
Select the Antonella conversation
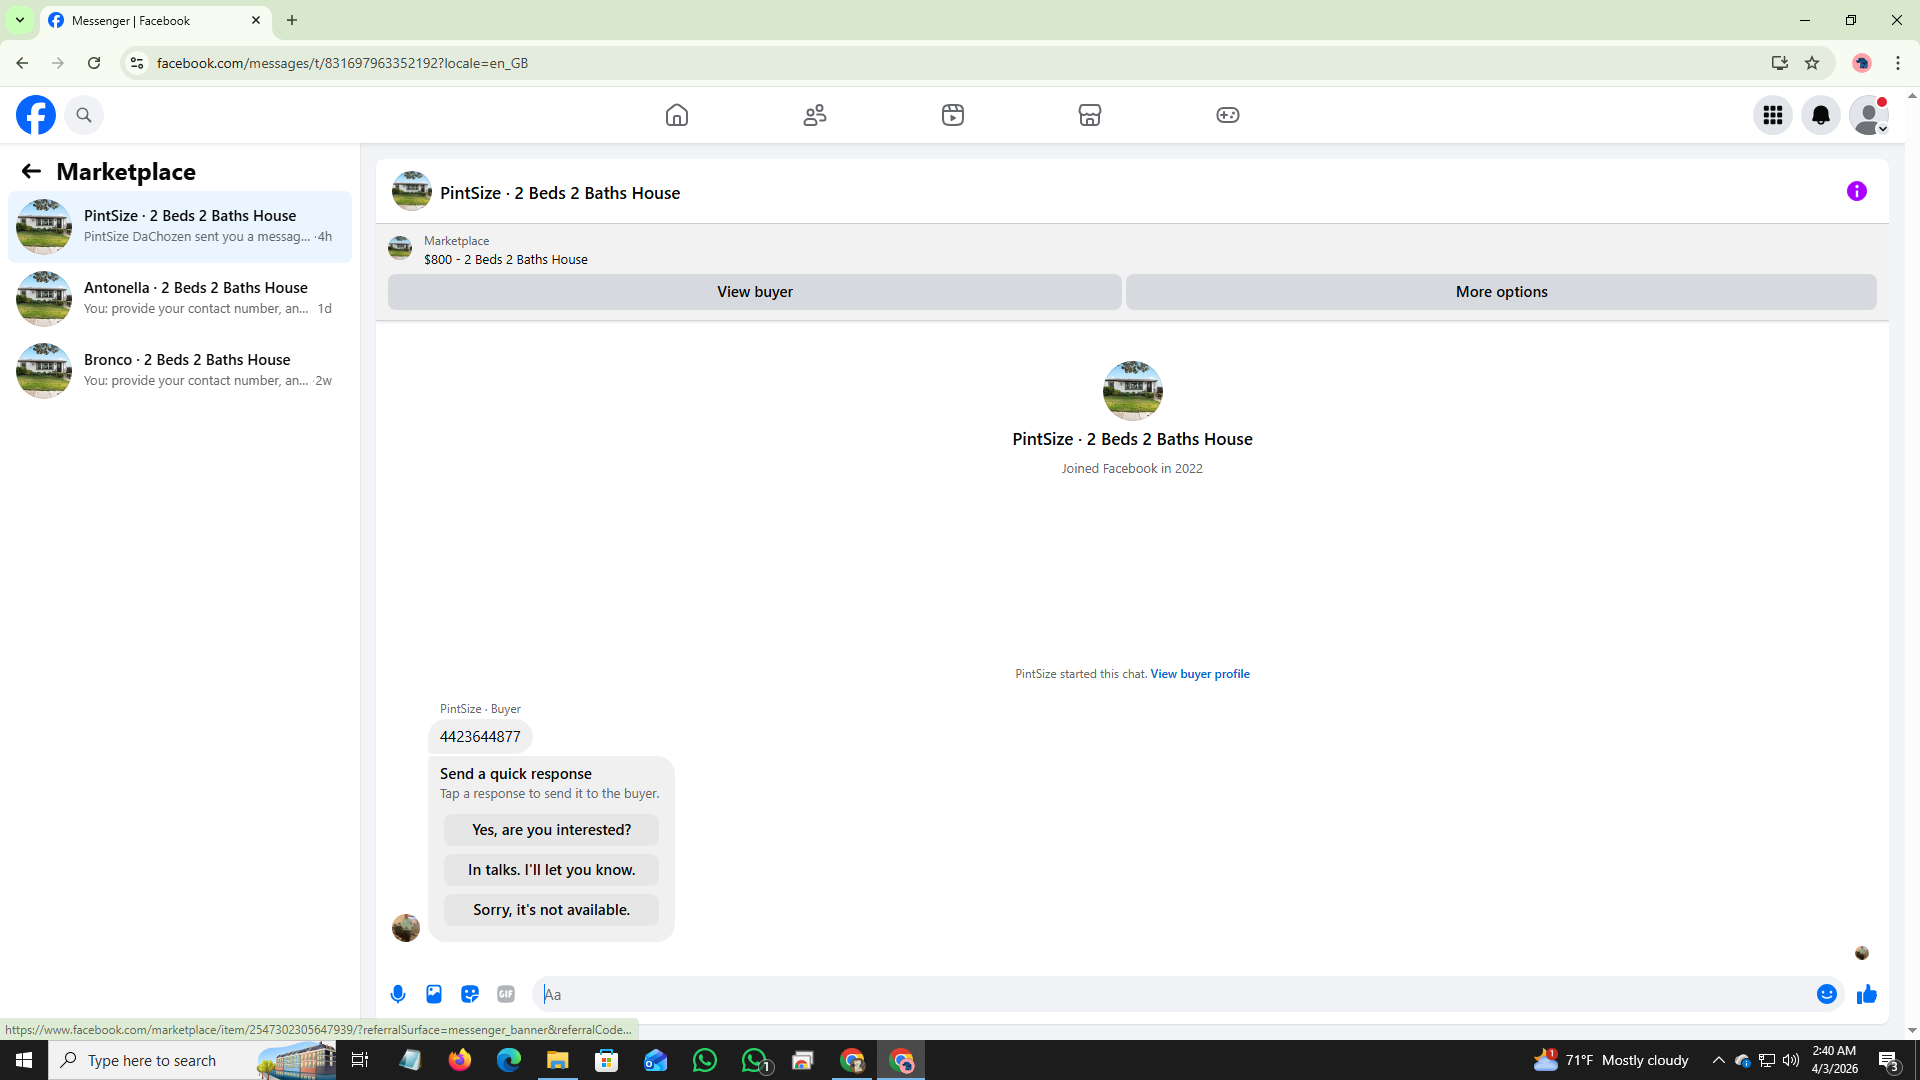(180, 299)
